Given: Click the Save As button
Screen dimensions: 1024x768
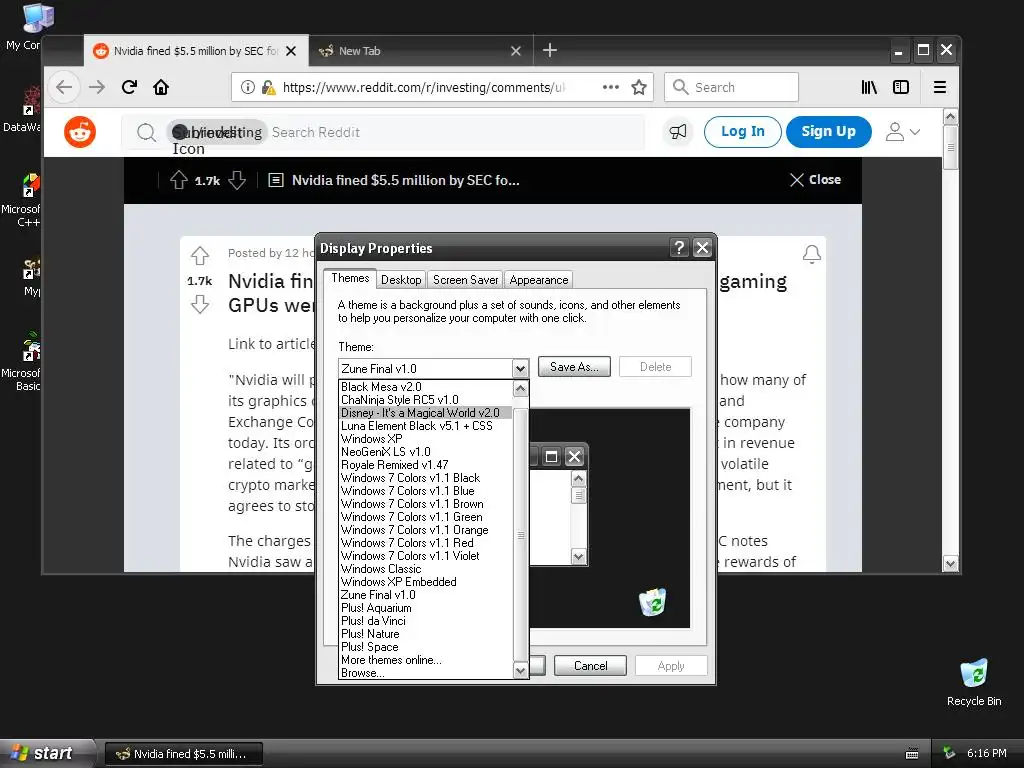Looking at the screenshot, I should [x=574, y=366].
